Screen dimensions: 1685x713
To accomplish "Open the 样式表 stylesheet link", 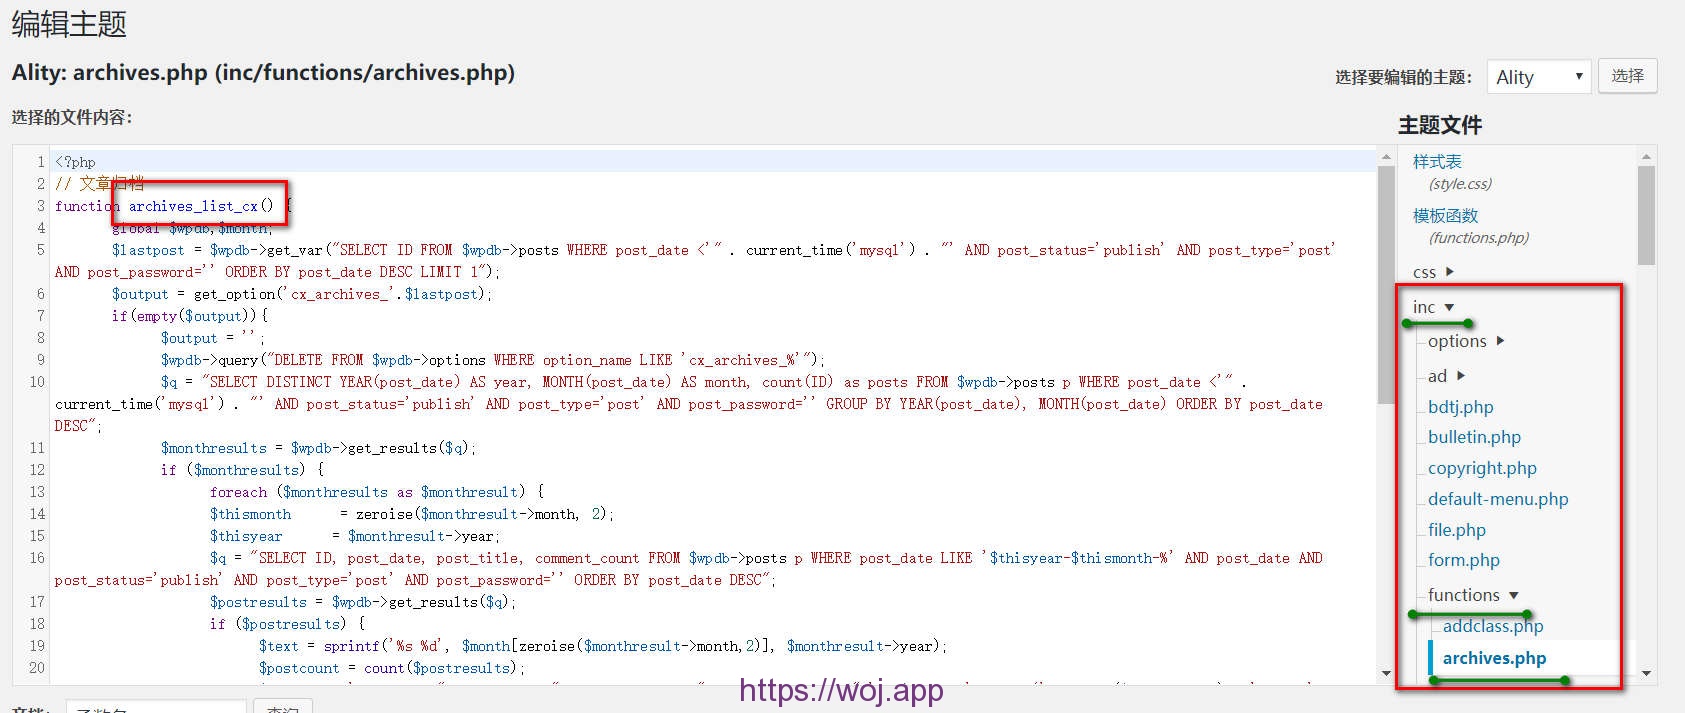I will coord(1437,162).
